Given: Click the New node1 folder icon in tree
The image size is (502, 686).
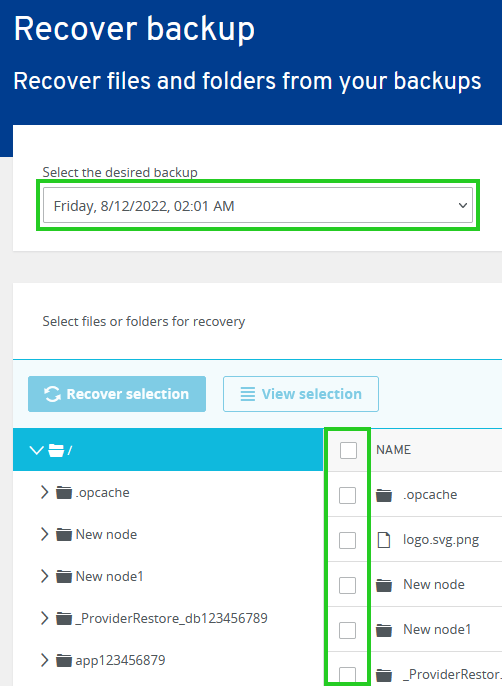Looking at the screenshot, I should tap(64, 577).
